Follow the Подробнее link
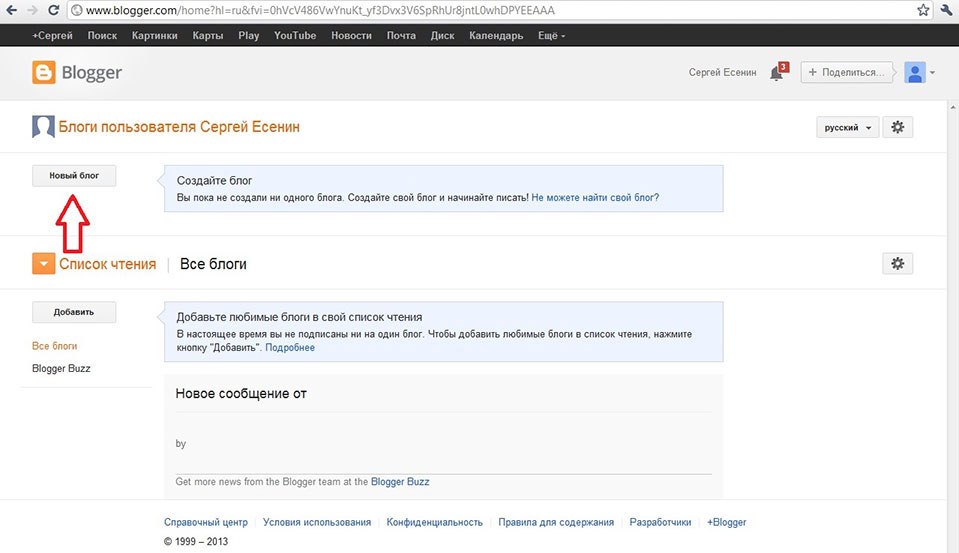Screen dimensions: 959x553 (x=290, y=347)
